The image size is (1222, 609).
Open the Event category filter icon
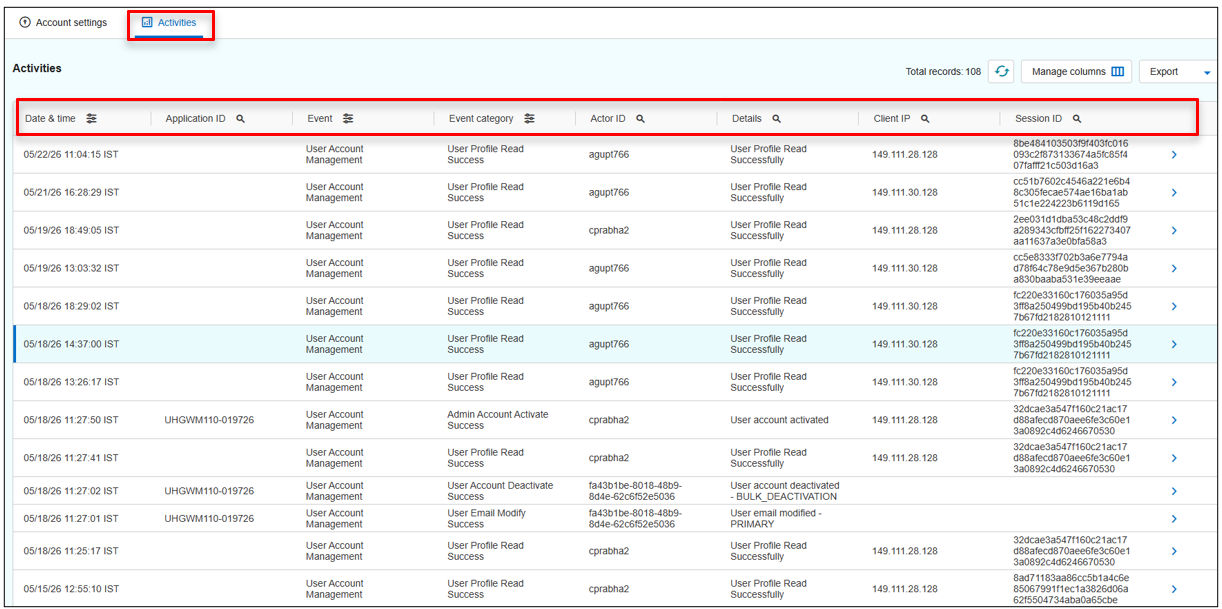529,118
